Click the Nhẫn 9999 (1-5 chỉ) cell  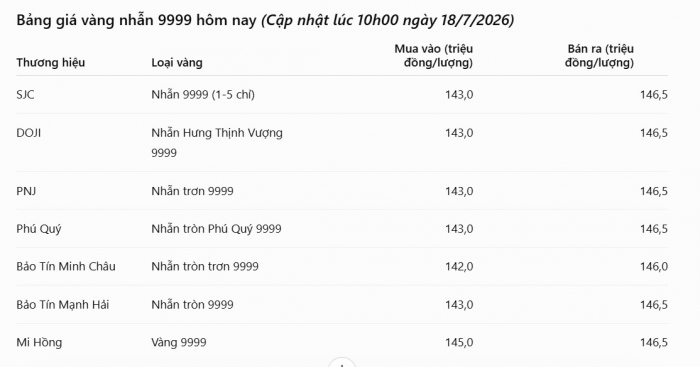pyautogui.click(x=203, y=95)
